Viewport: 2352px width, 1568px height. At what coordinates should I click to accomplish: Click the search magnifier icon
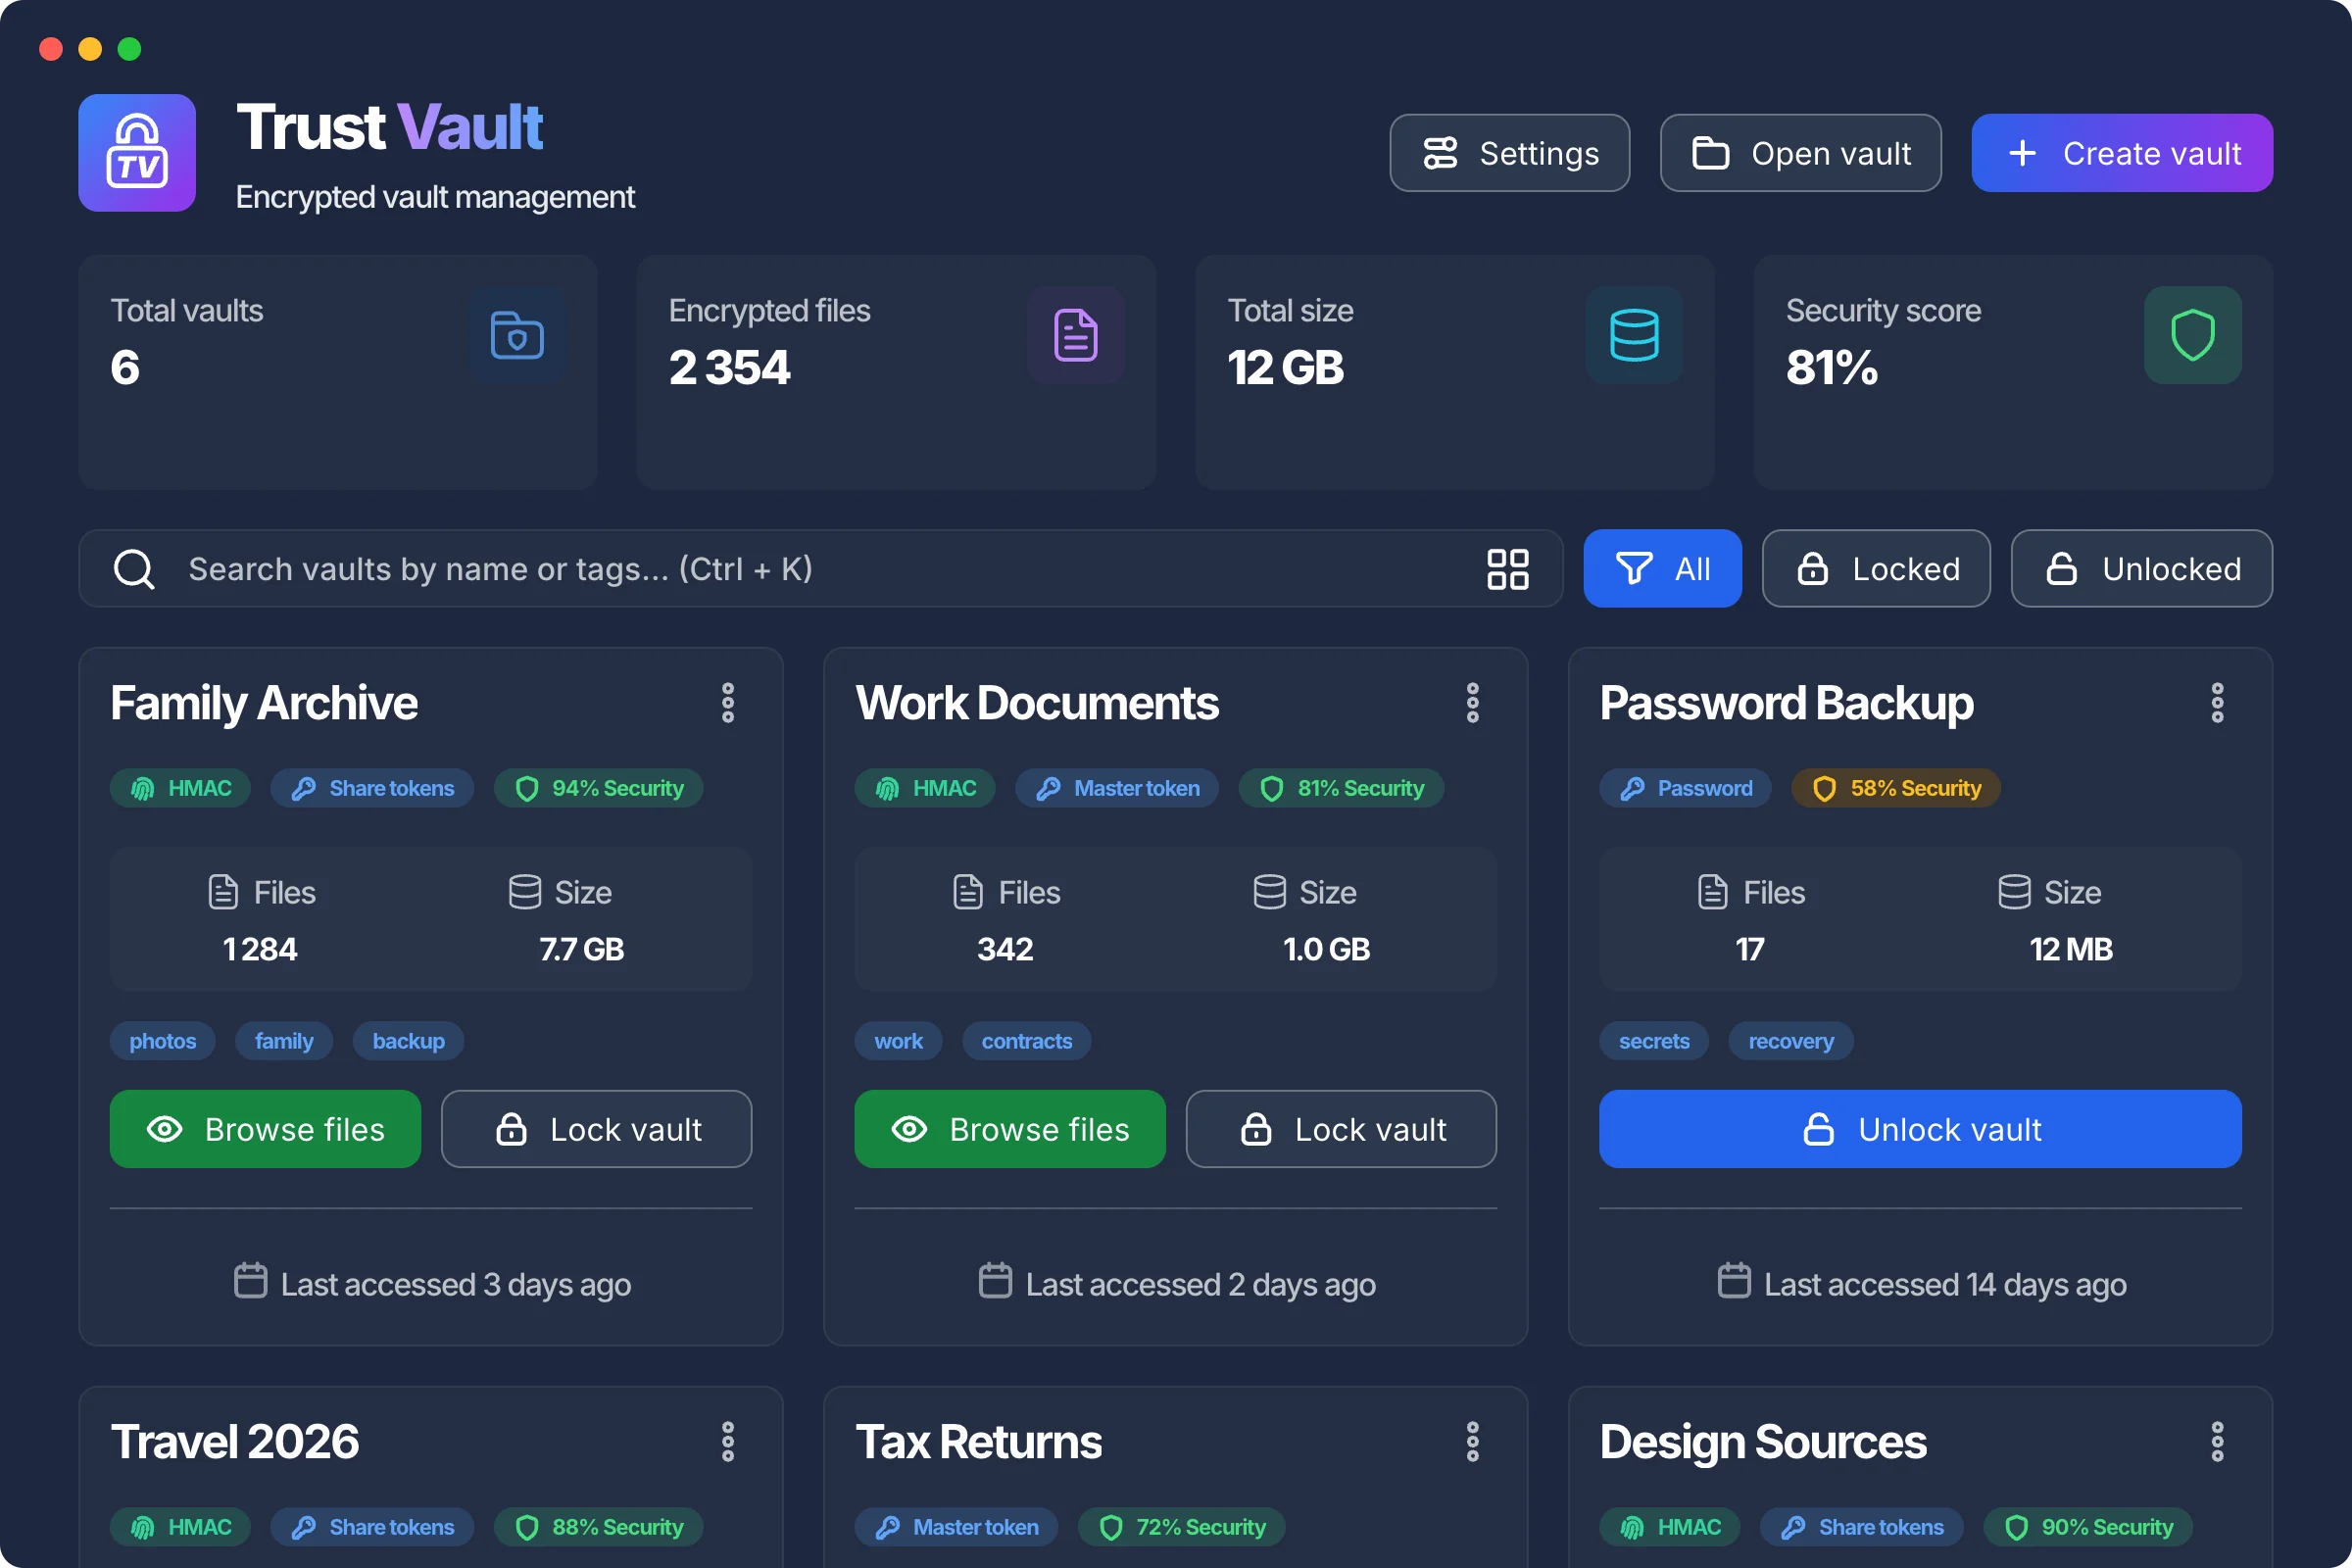click(x=134, y=569)
